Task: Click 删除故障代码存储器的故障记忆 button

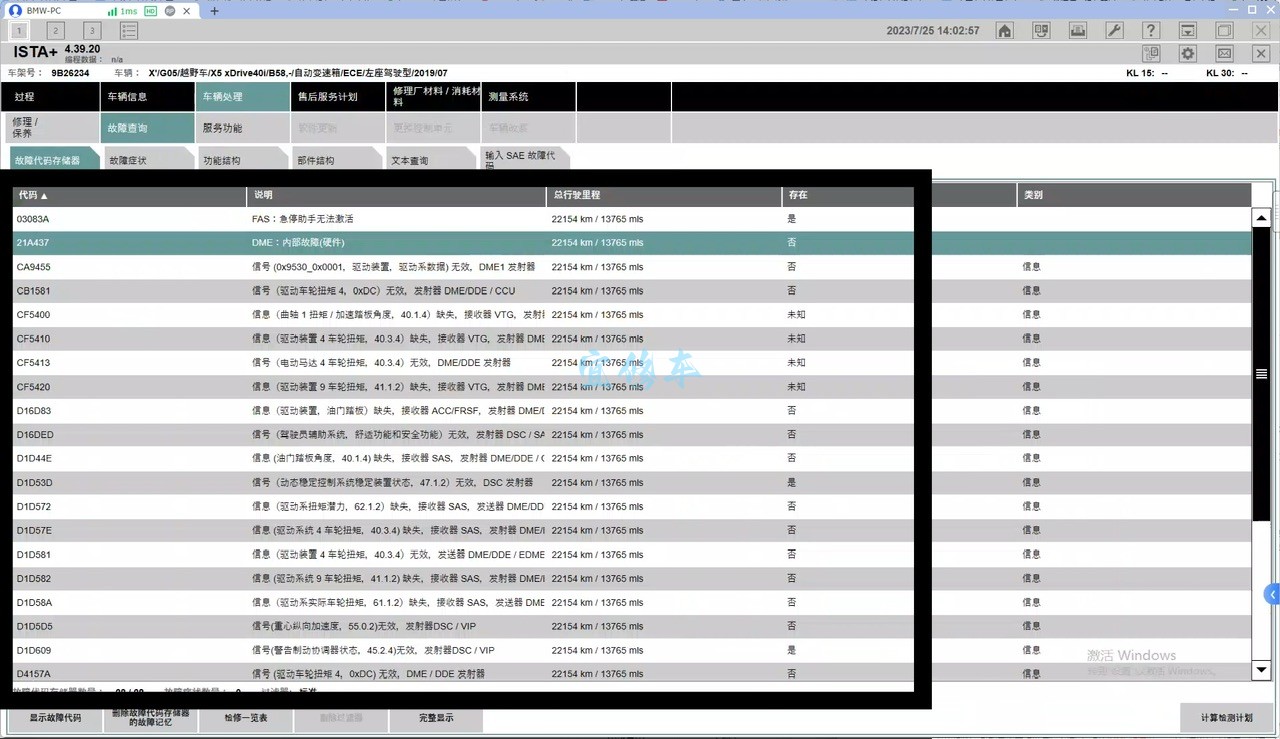Action: [150, 718]
